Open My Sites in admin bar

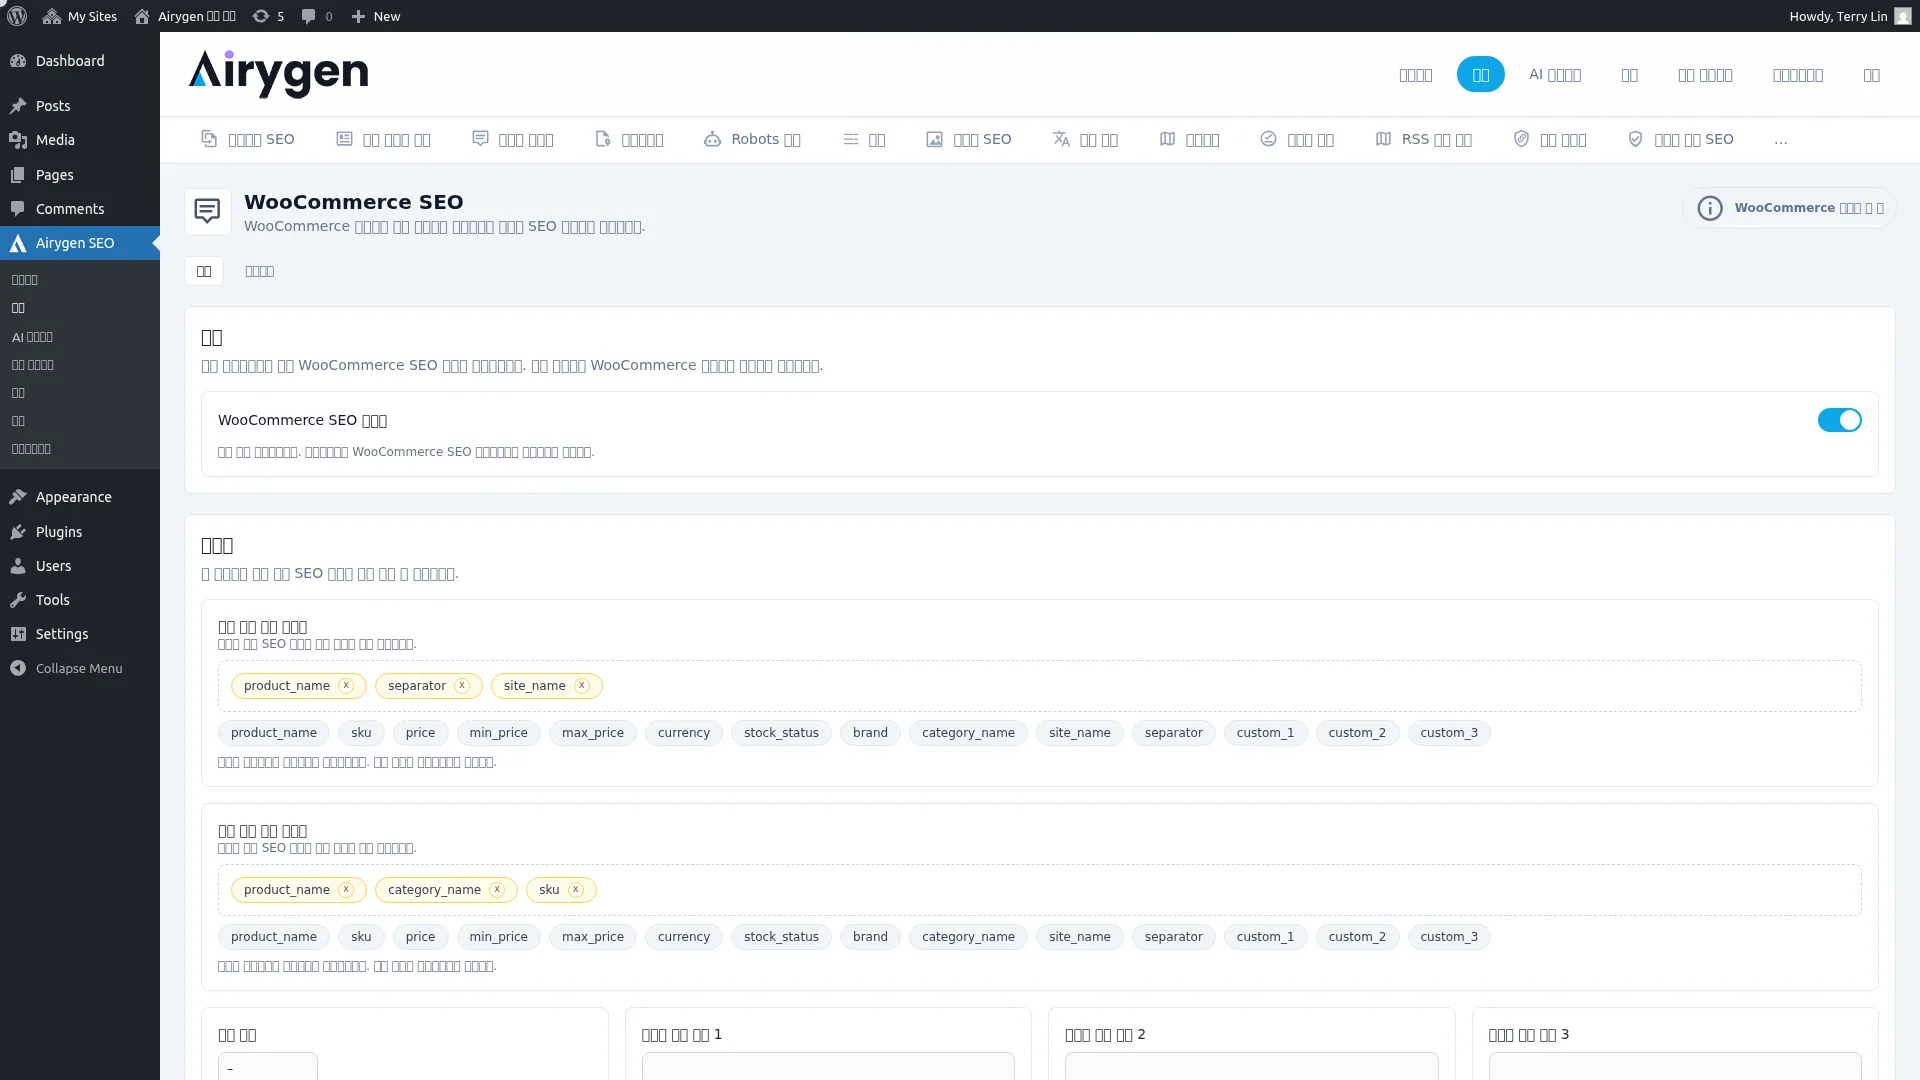click(x=80, y=16)
